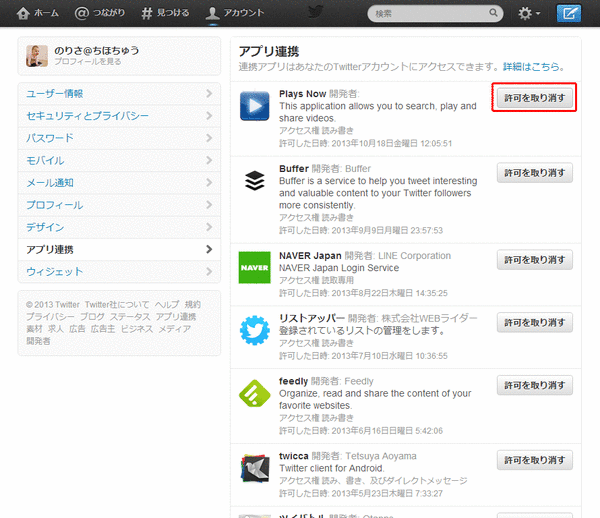Click Twitter社について footer link
This screenshot has width=600, height=518.
pyautogui.click(x=117, y=305)
